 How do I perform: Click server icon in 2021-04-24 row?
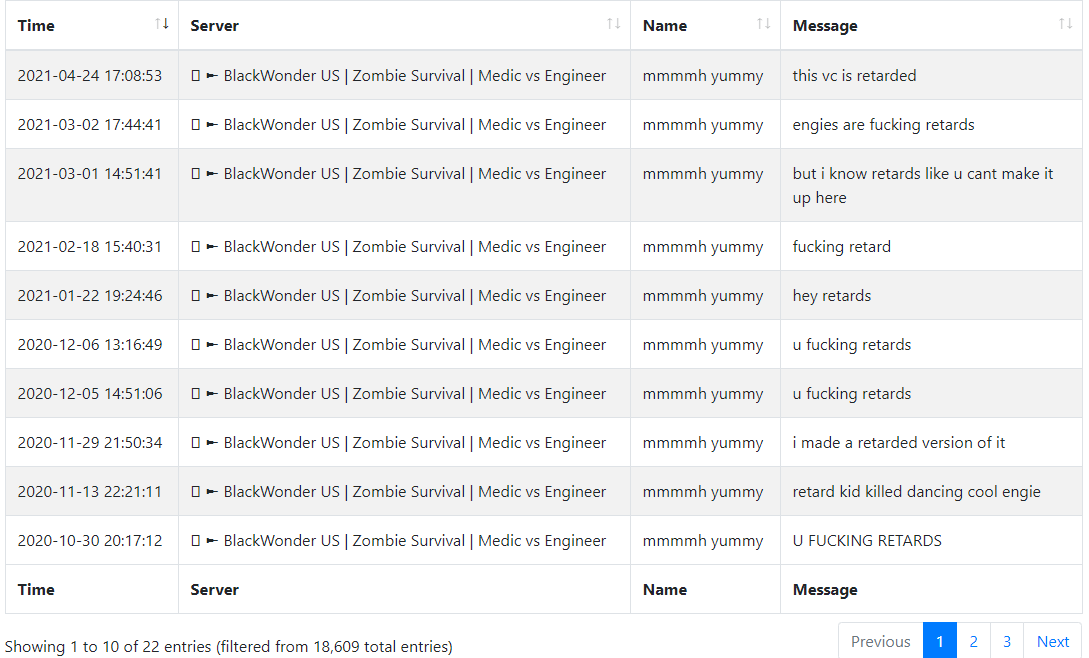coord(195,76)
